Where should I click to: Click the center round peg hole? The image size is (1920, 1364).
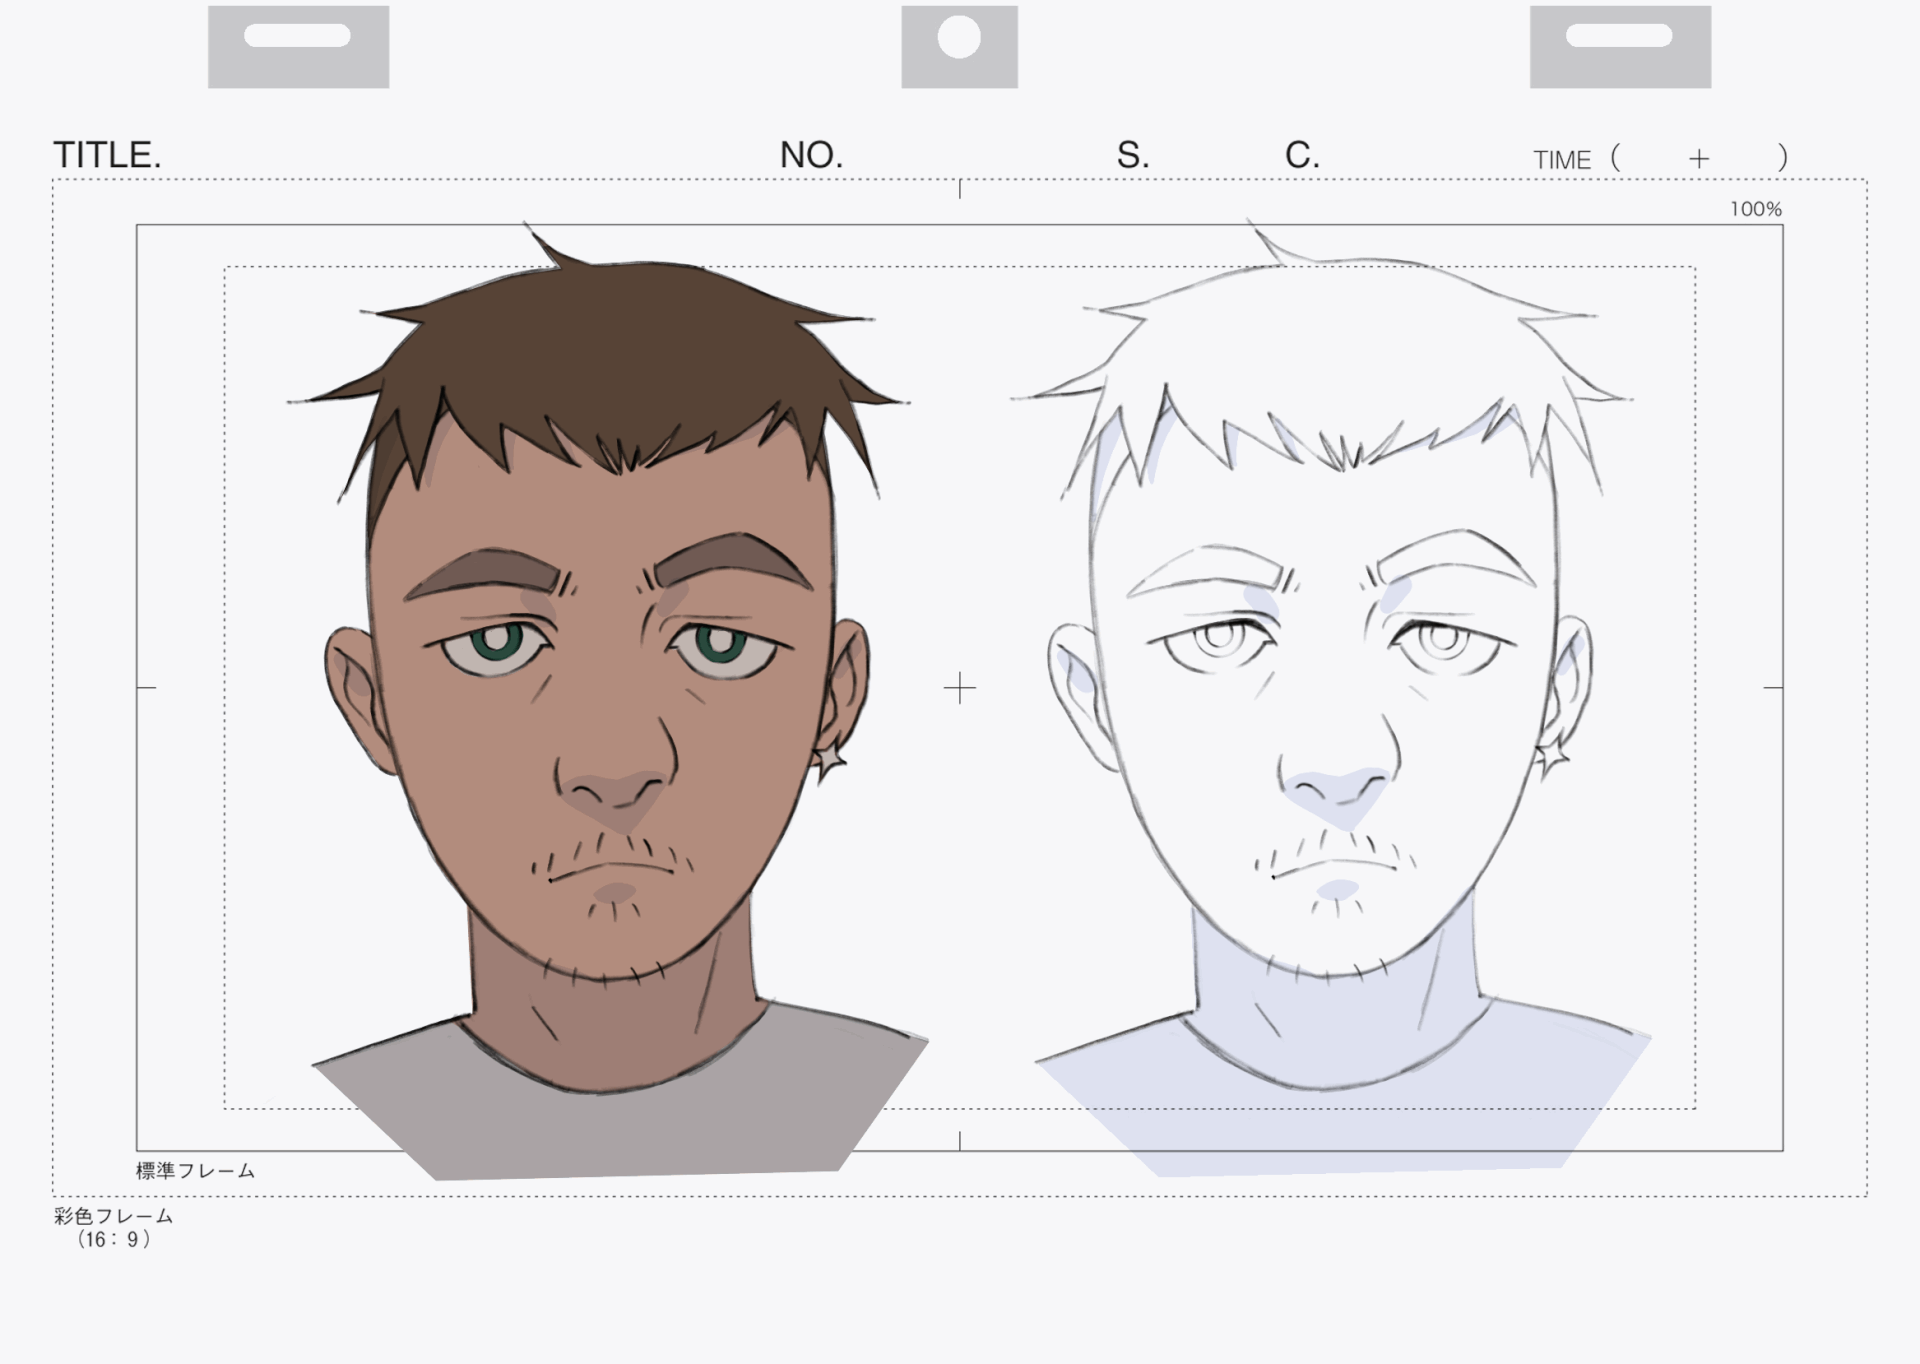[959, 37]
